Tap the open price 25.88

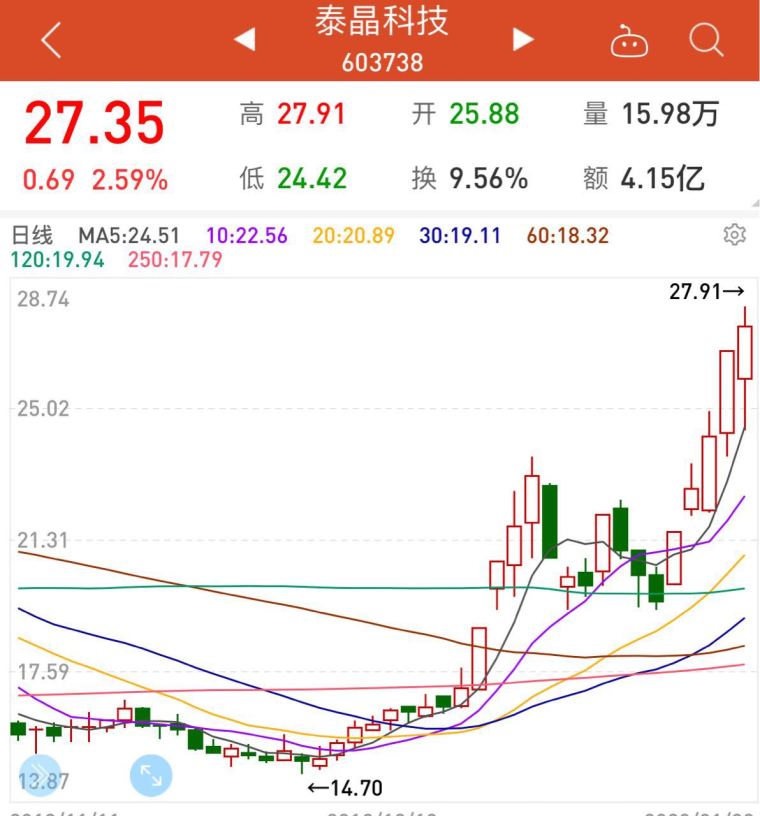point(485,114)
